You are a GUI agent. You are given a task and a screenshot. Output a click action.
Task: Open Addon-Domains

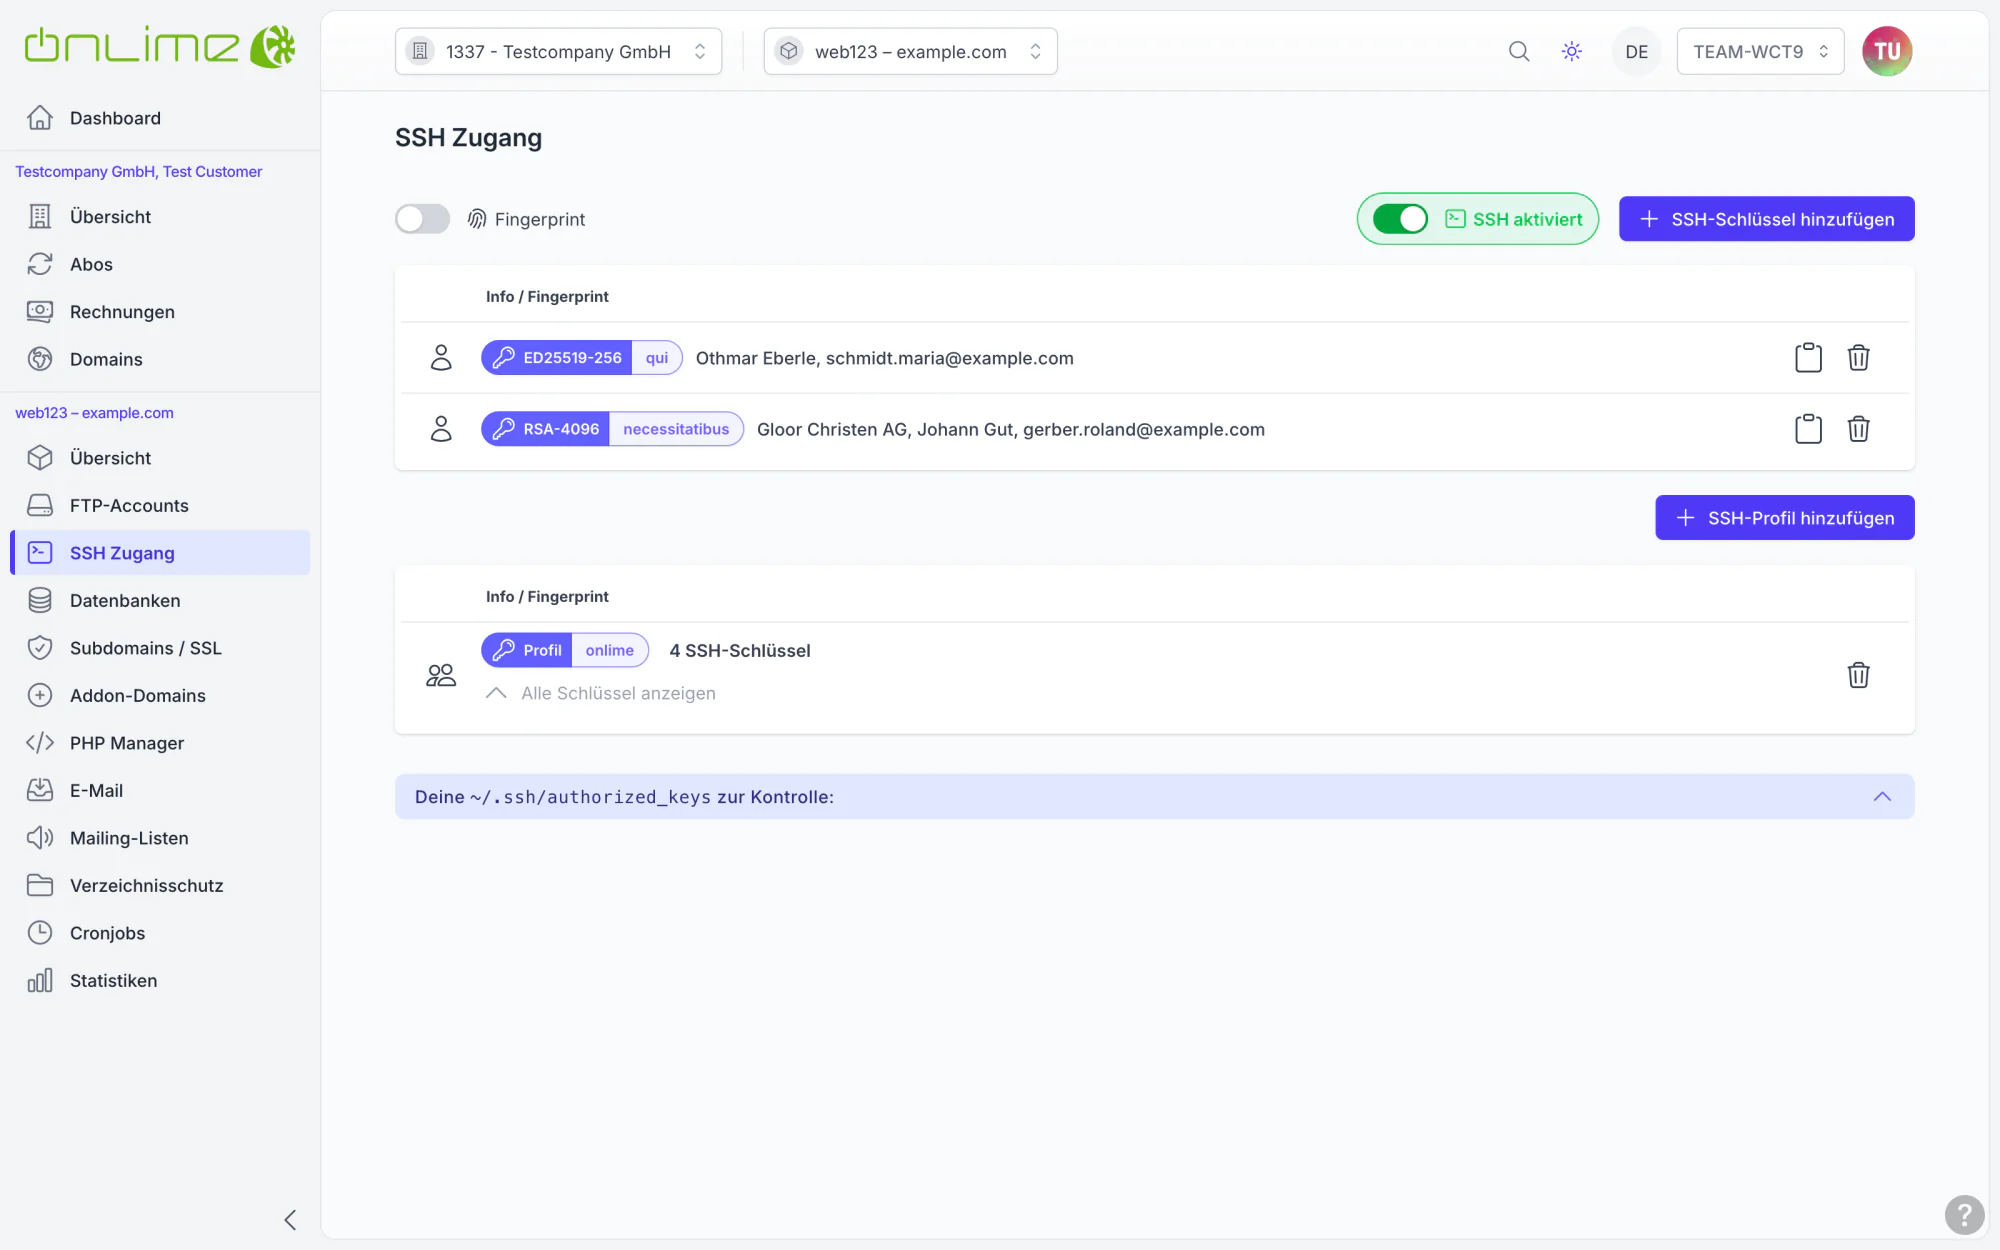(x=160, y=695)
